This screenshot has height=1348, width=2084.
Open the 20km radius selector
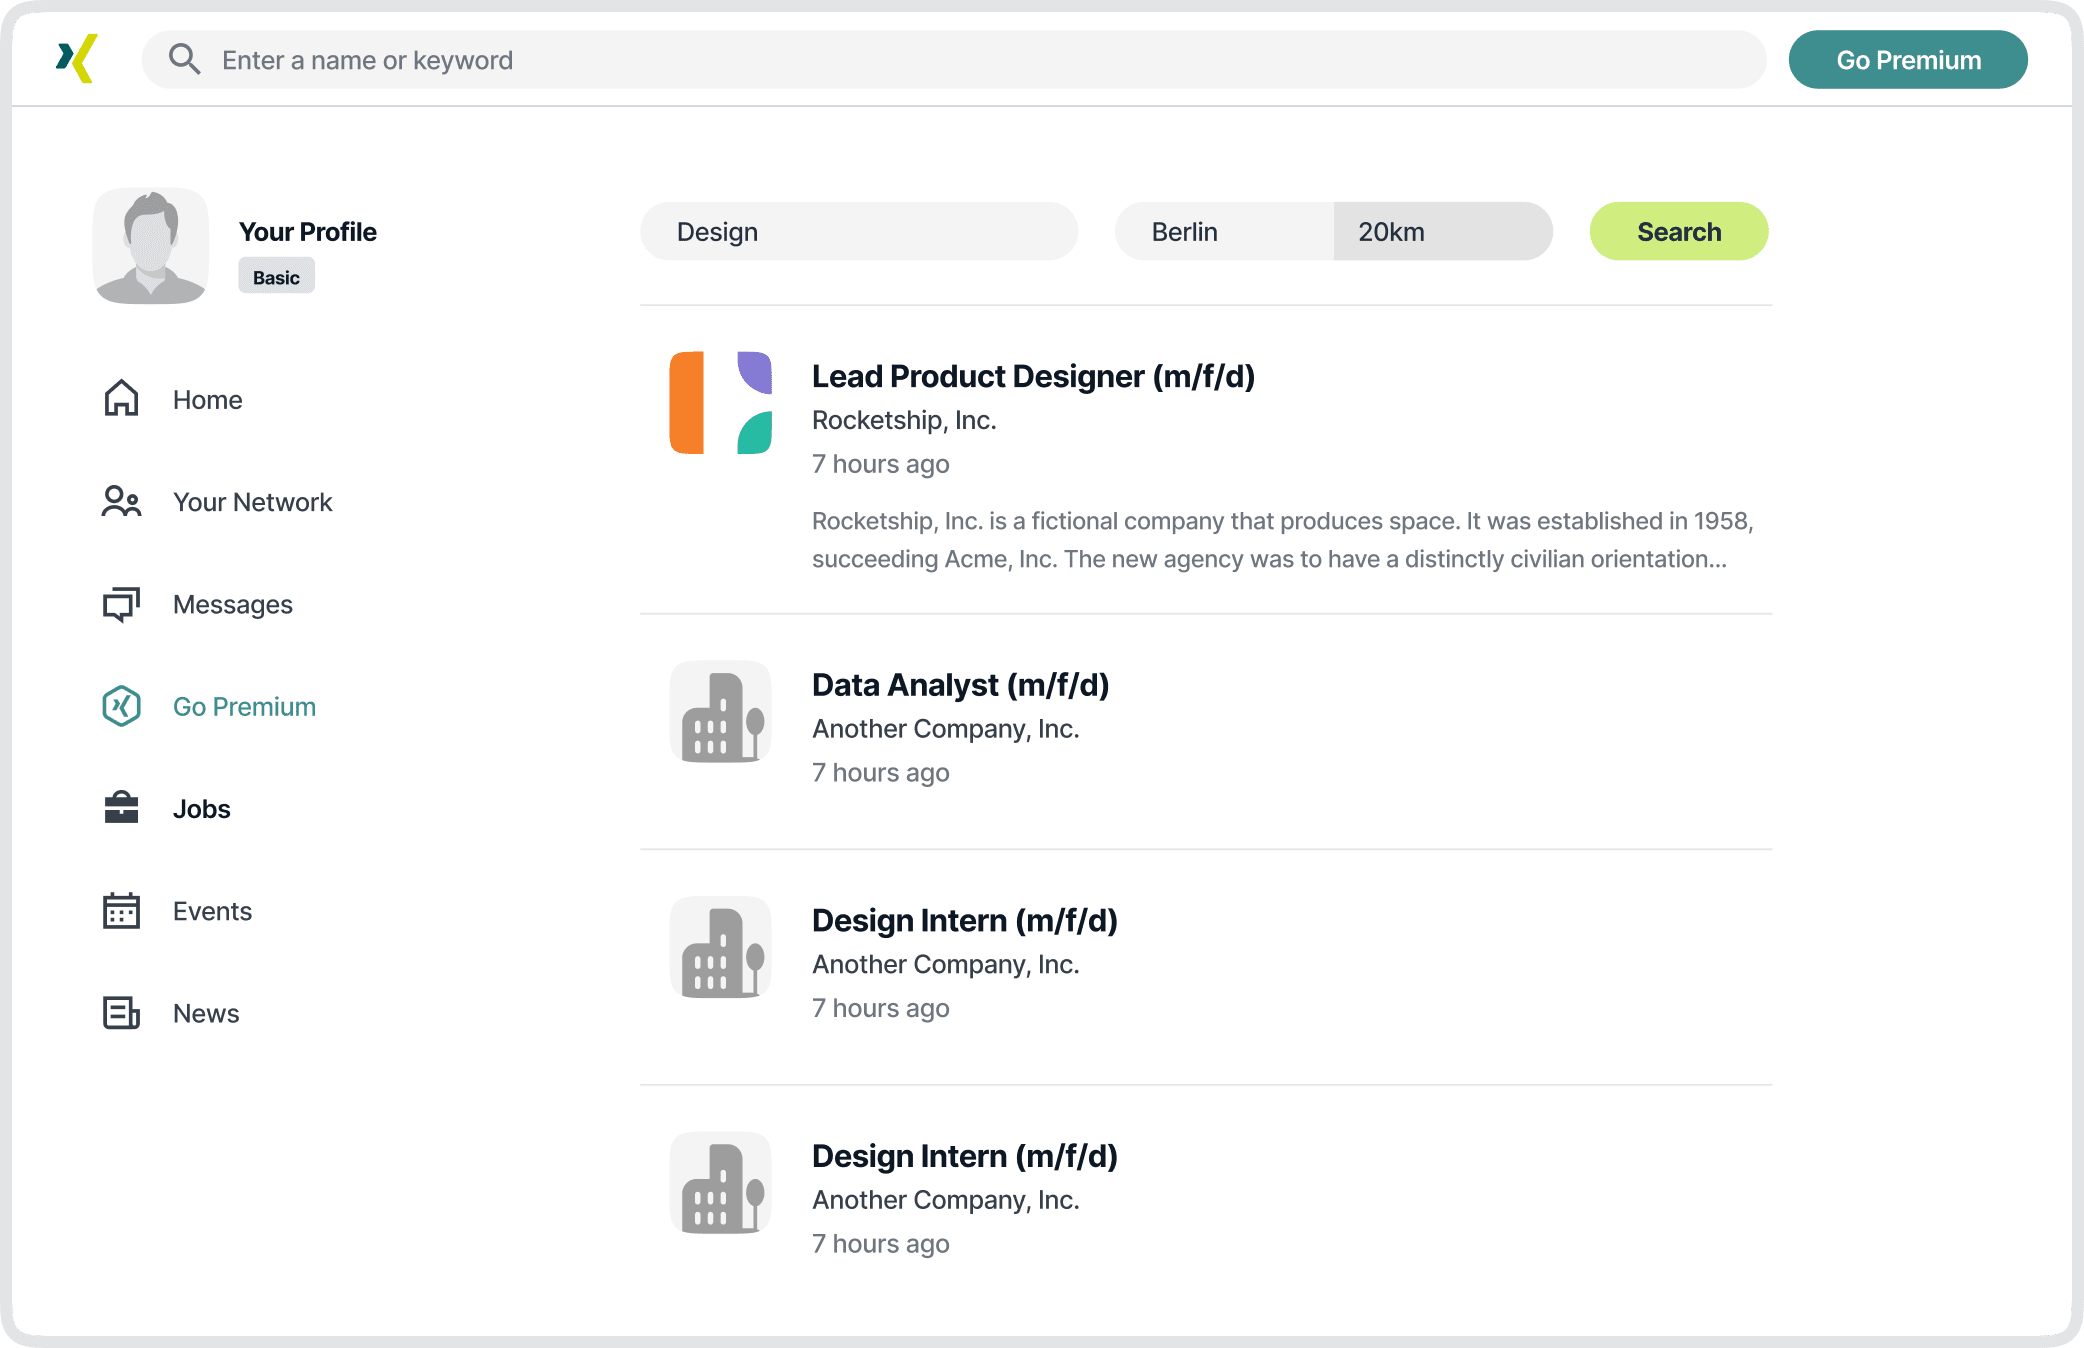pos(1443,232)
